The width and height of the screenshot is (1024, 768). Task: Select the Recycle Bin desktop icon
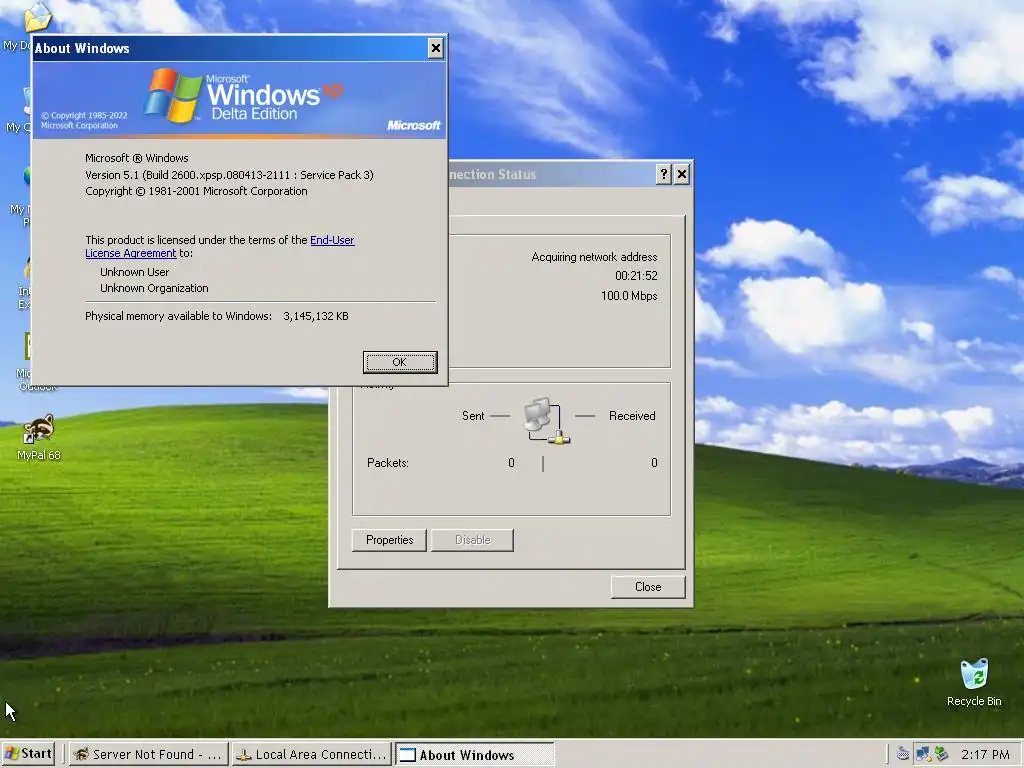[x=974, y=682]
